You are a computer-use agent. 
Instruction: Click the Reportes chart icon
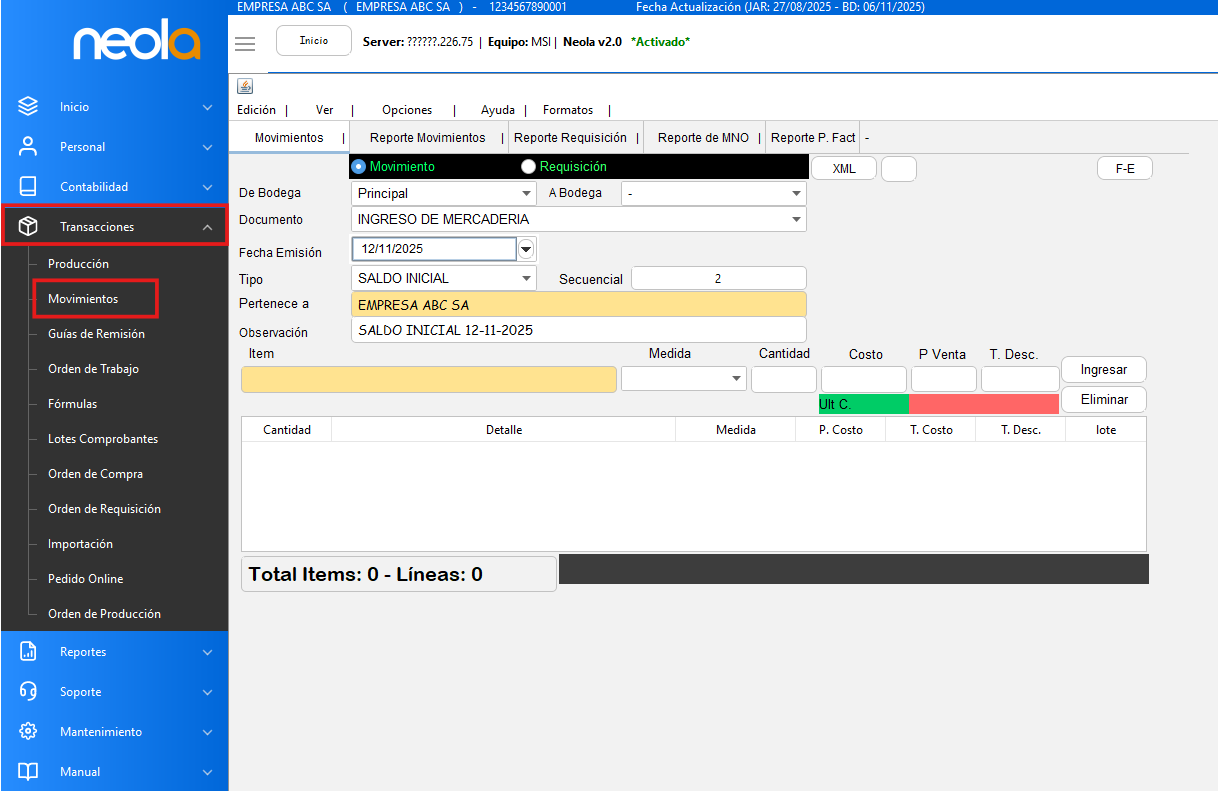point(28,652)
